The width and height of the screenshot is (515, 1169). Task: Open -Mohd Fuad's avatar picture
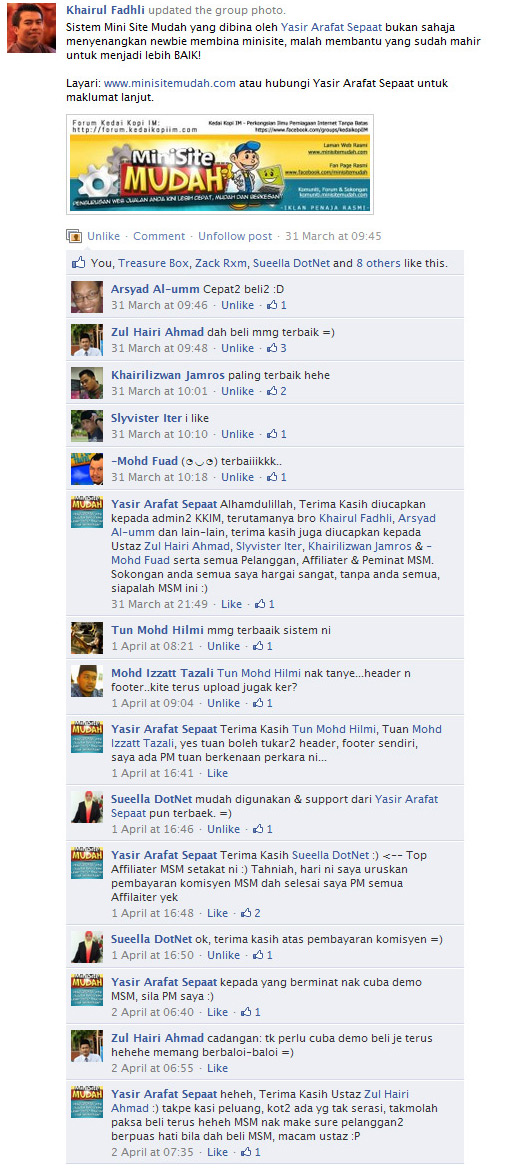coord(86,469)
